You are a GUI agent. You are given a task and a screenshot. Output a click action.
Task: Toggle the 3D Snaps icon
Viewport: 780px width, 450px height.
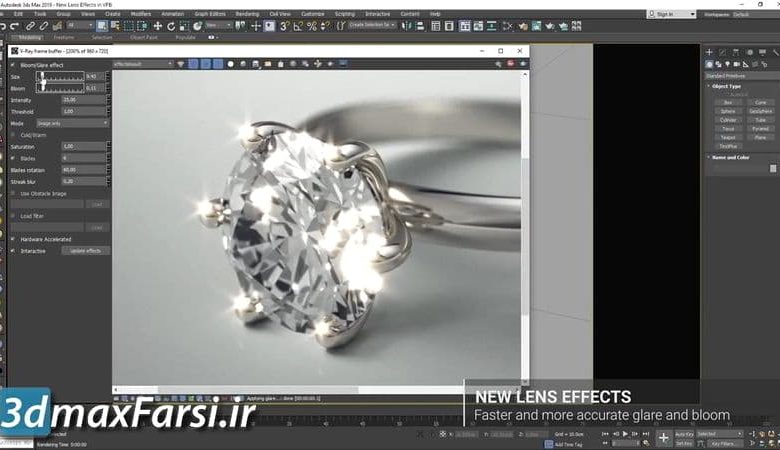coord(285,26)
